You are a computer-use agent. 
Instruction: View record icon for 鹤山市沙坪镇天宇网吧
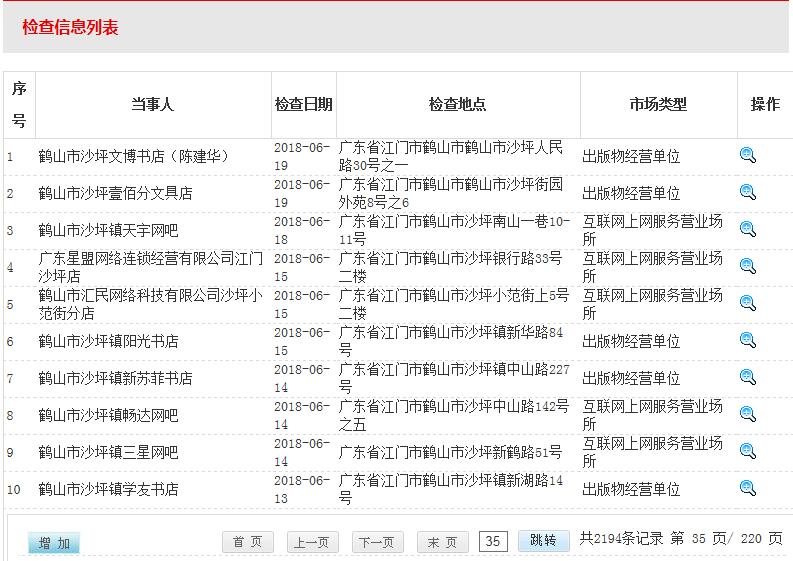747,229
